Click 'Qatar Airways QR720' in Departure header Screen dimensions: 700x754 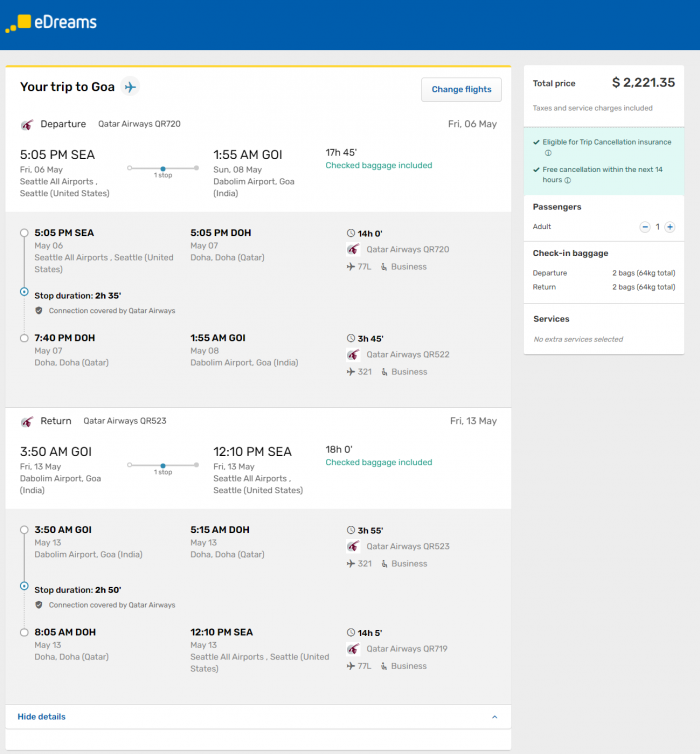139,124
